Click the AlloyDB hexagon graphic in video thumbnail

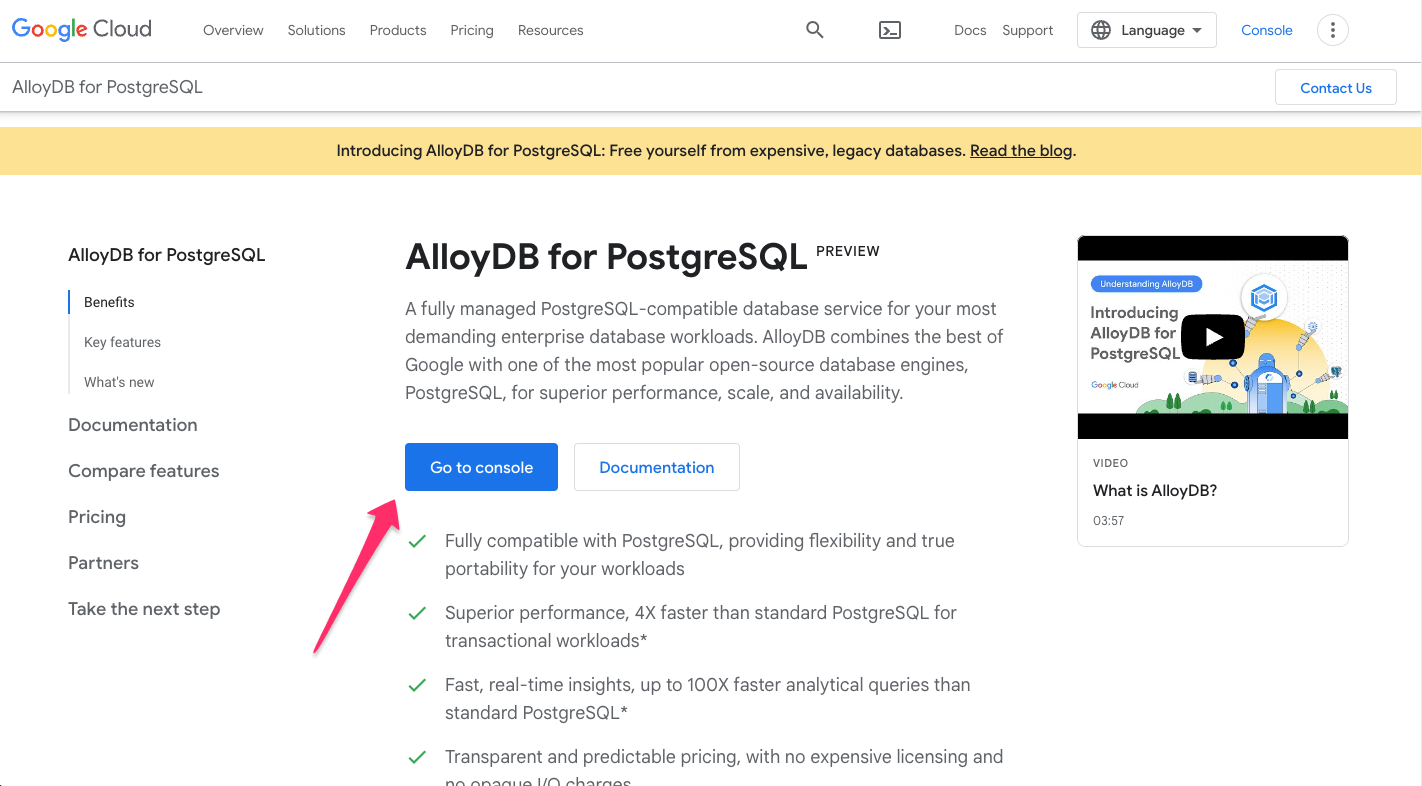(1263, 297)
